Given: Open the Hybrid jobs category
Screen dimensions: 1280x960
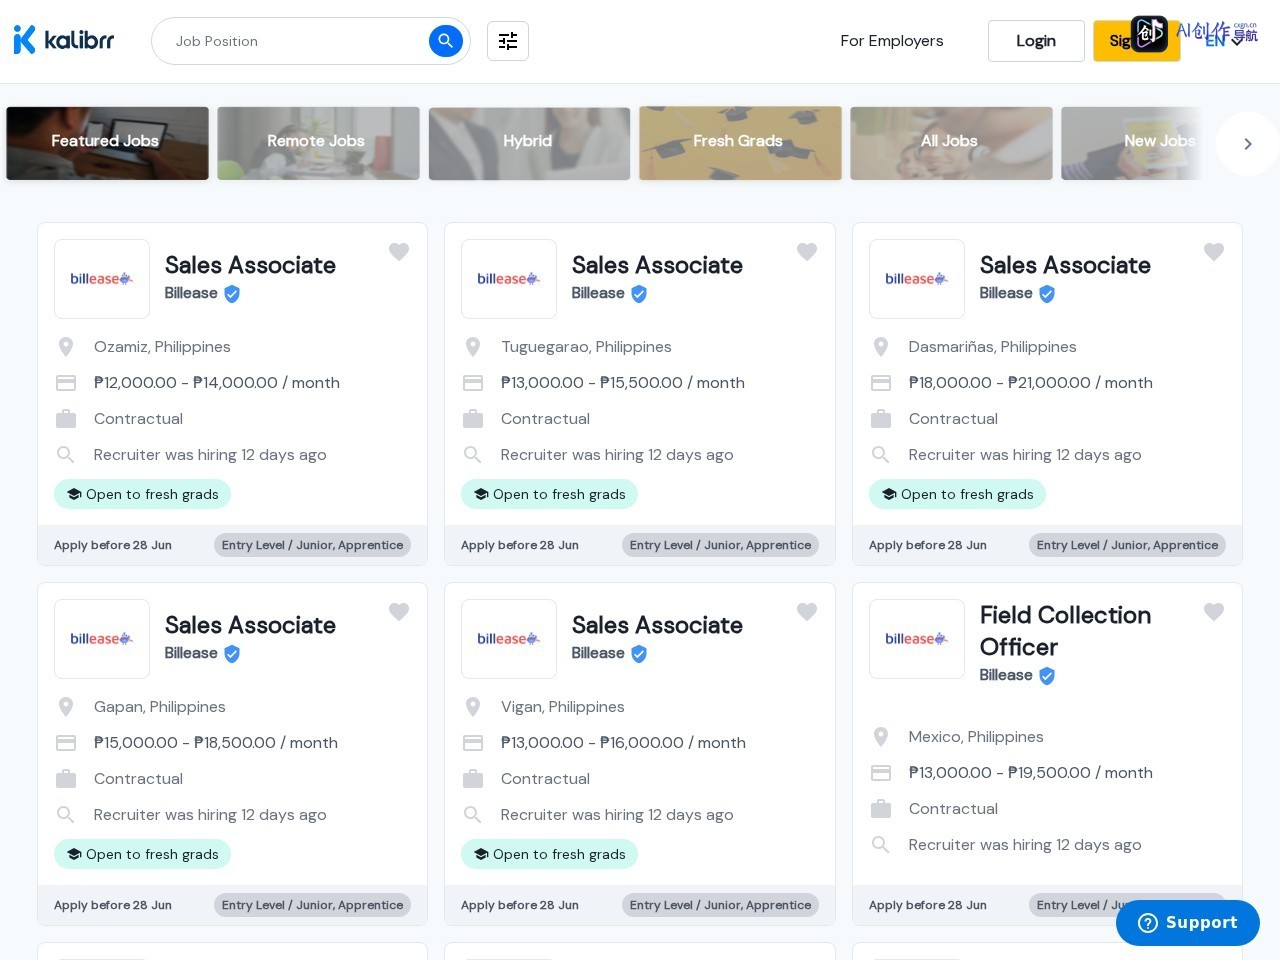Looking at the screenshot, I should (529, 143).
